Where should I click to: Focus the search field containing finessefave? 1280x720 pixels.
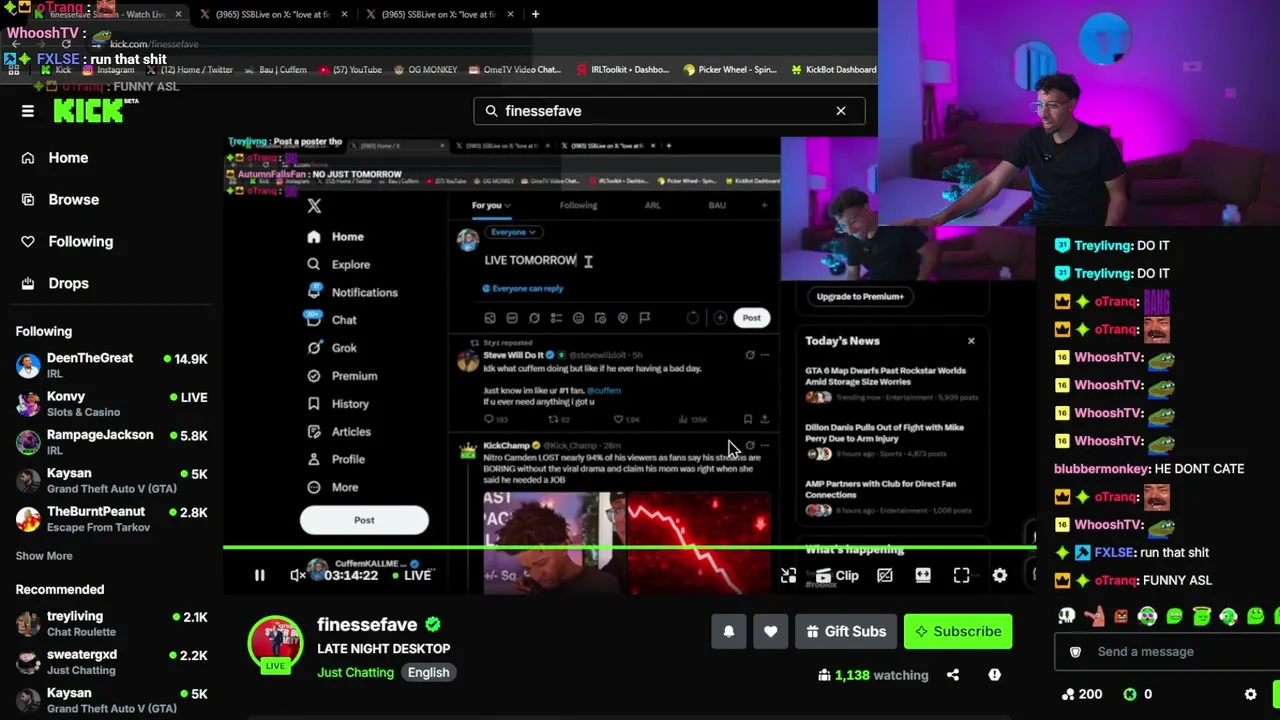click(669, 111)
